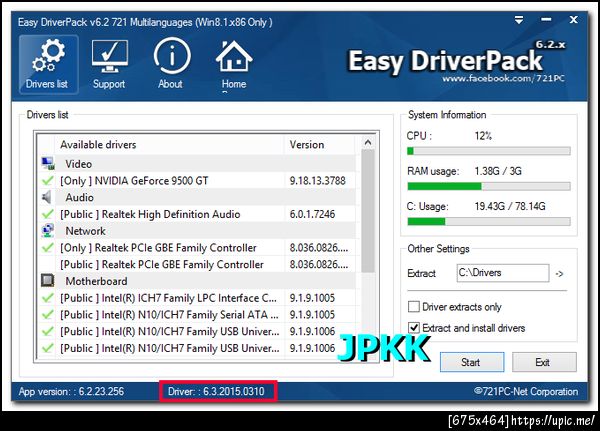The image size is (600, 431).
Task: Click the Start button
Action: [472, 362]
